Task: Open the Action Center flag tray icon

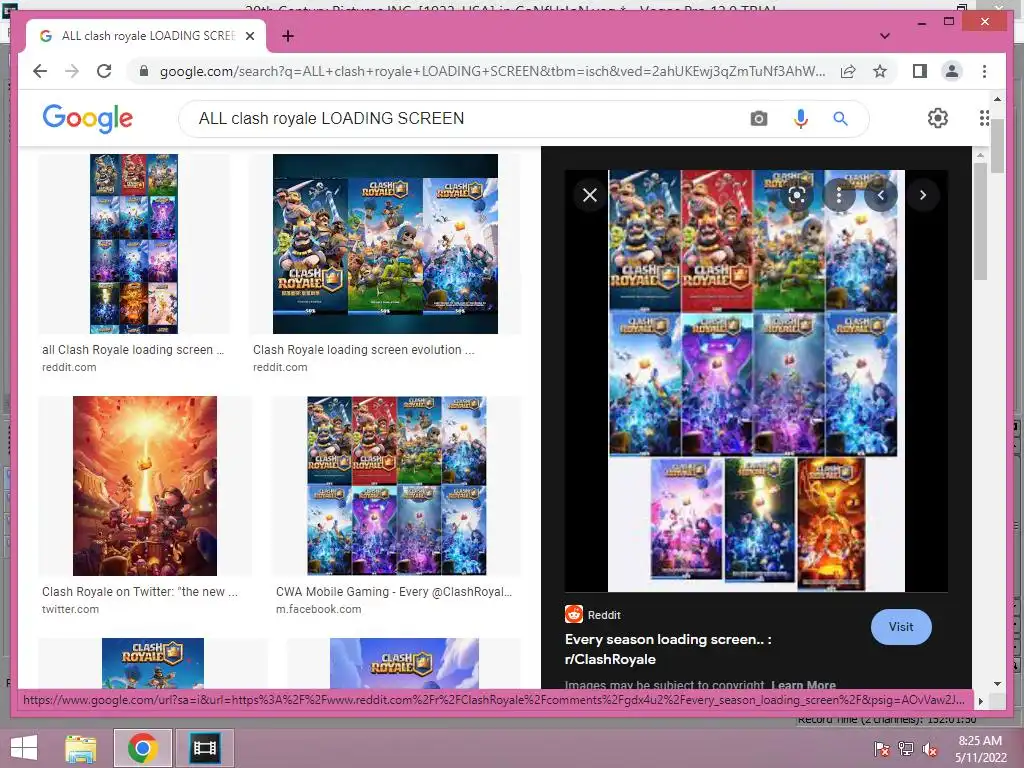Action: coord(882,749)
